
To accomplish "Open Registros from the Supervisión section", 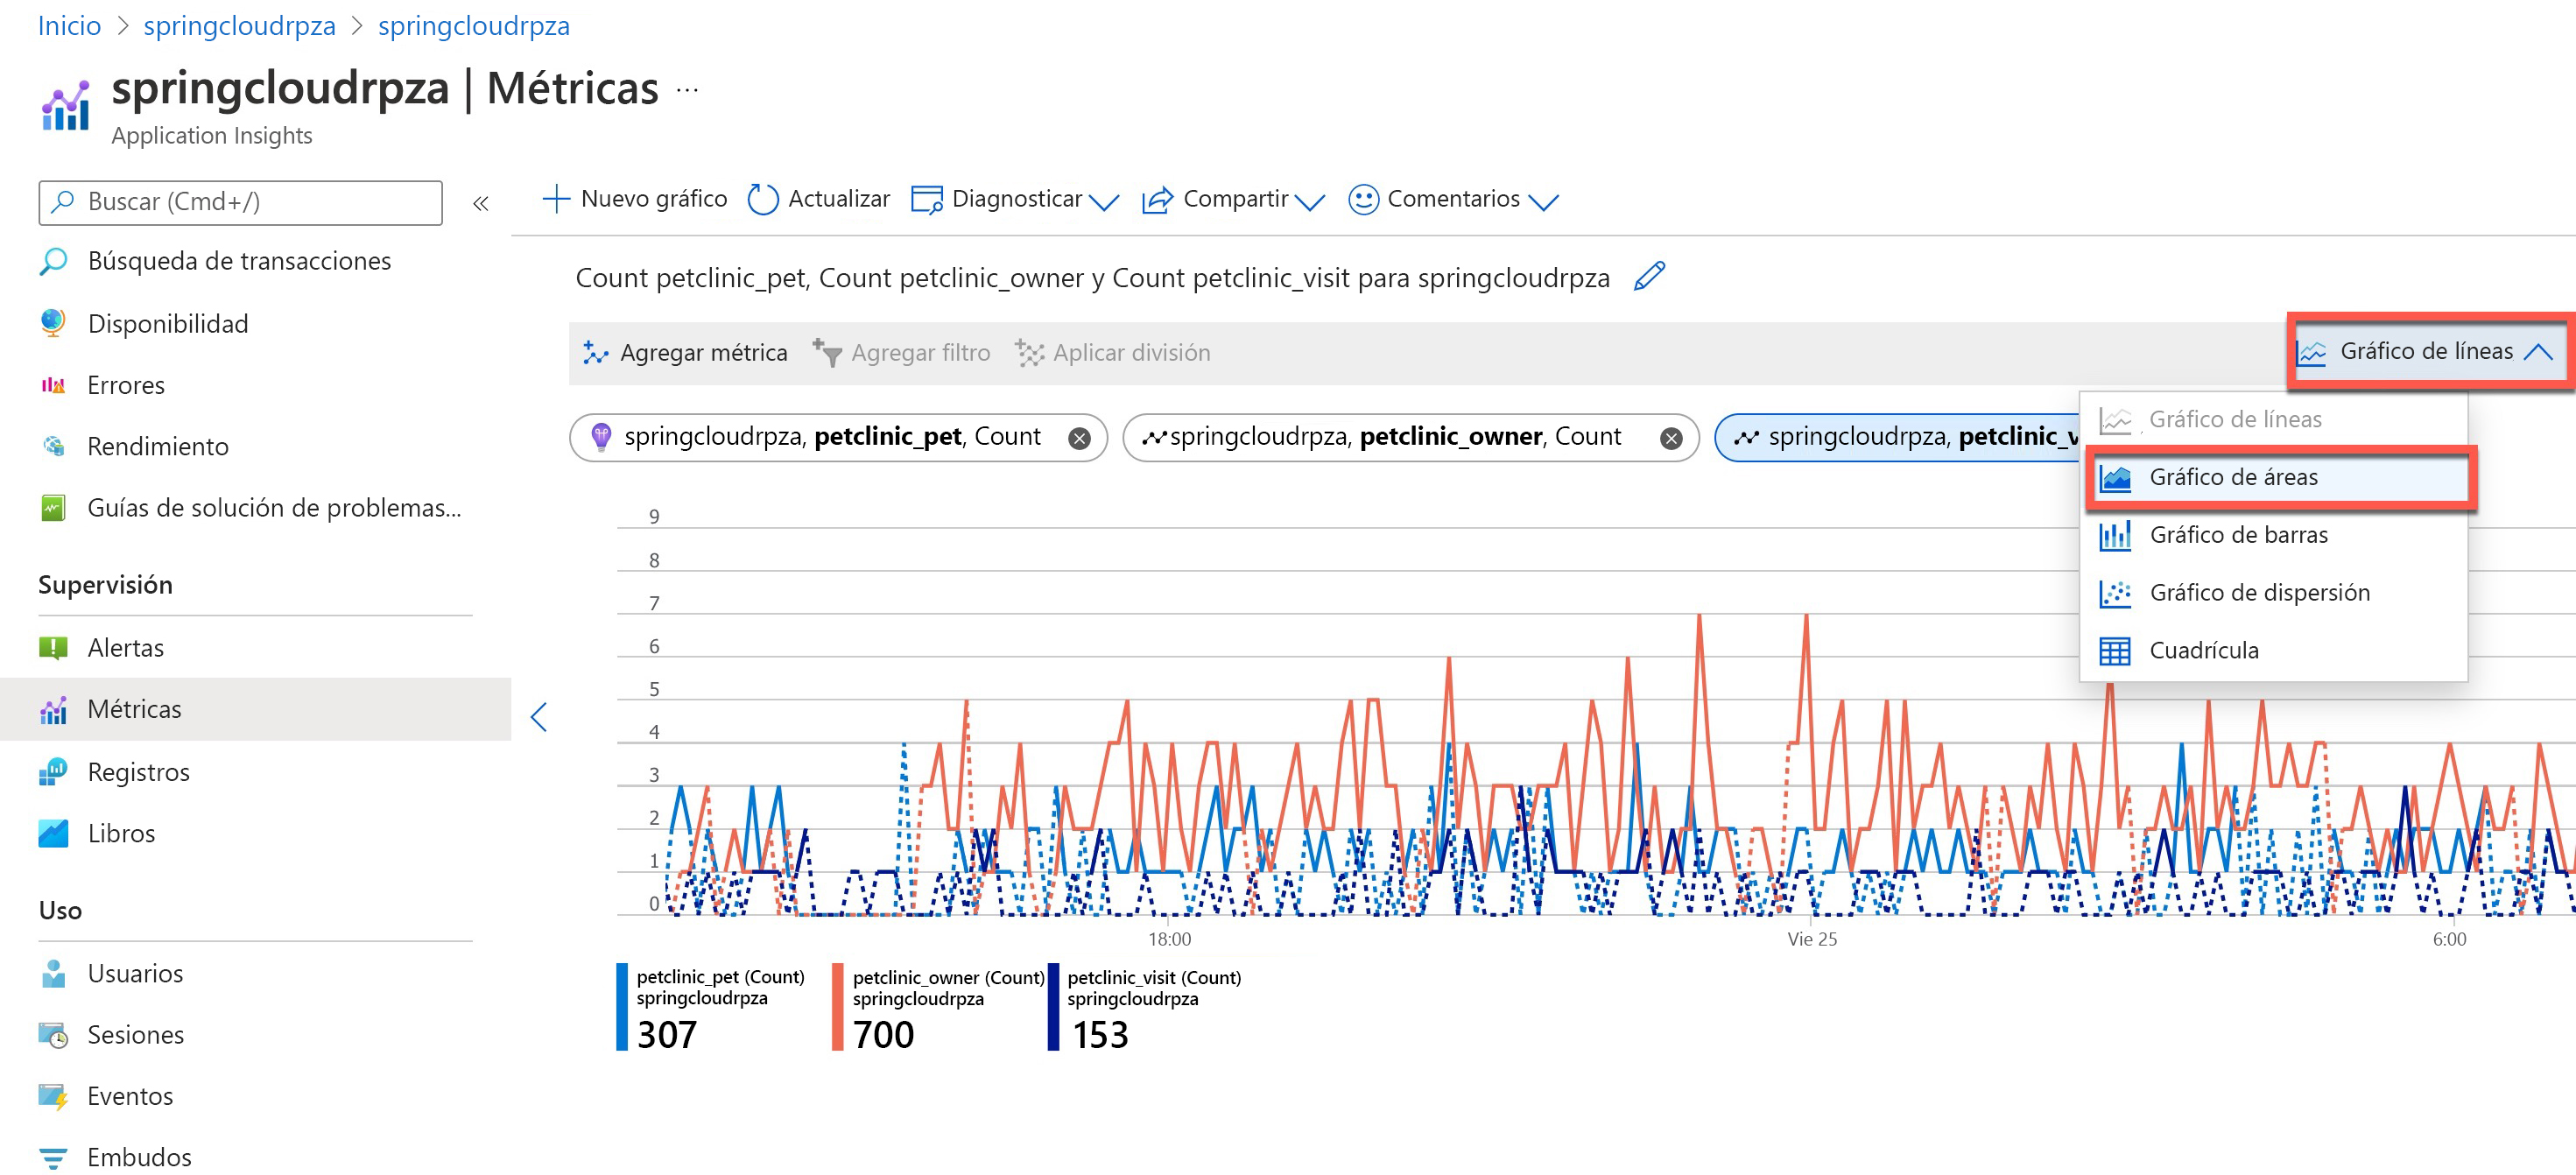I will point(138,771).
